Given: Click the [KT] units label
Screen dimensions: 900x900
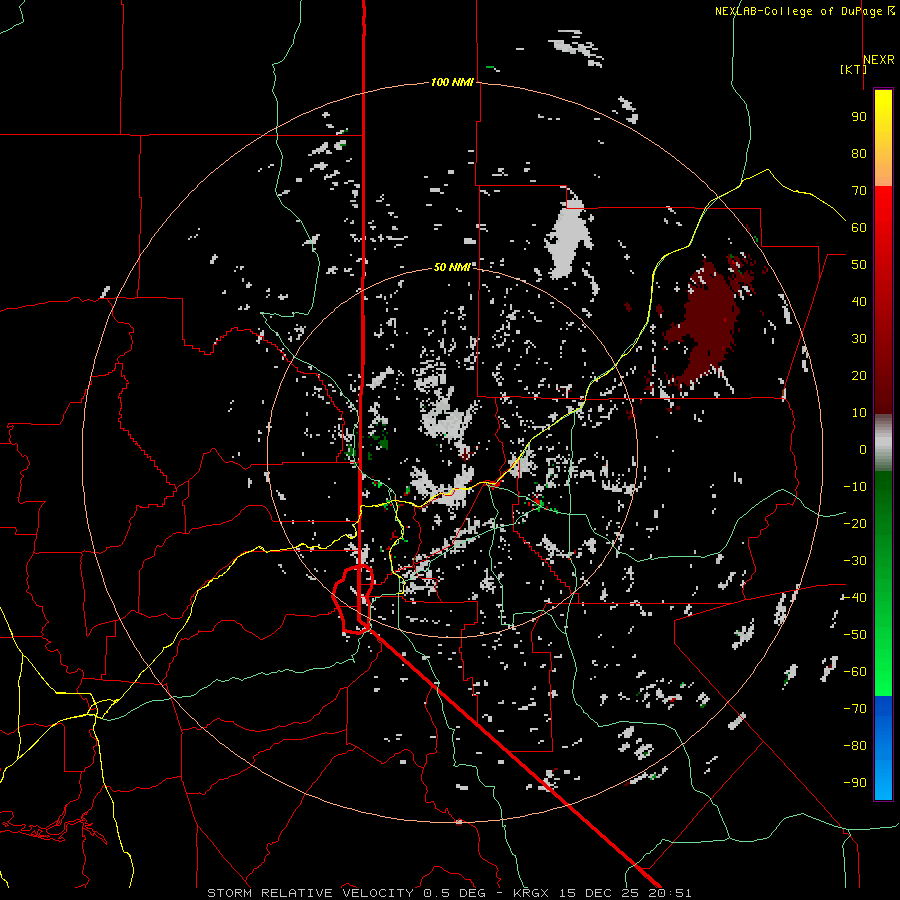Looking at the screenshot, I should pyautogui.click(x=853, y=69).
